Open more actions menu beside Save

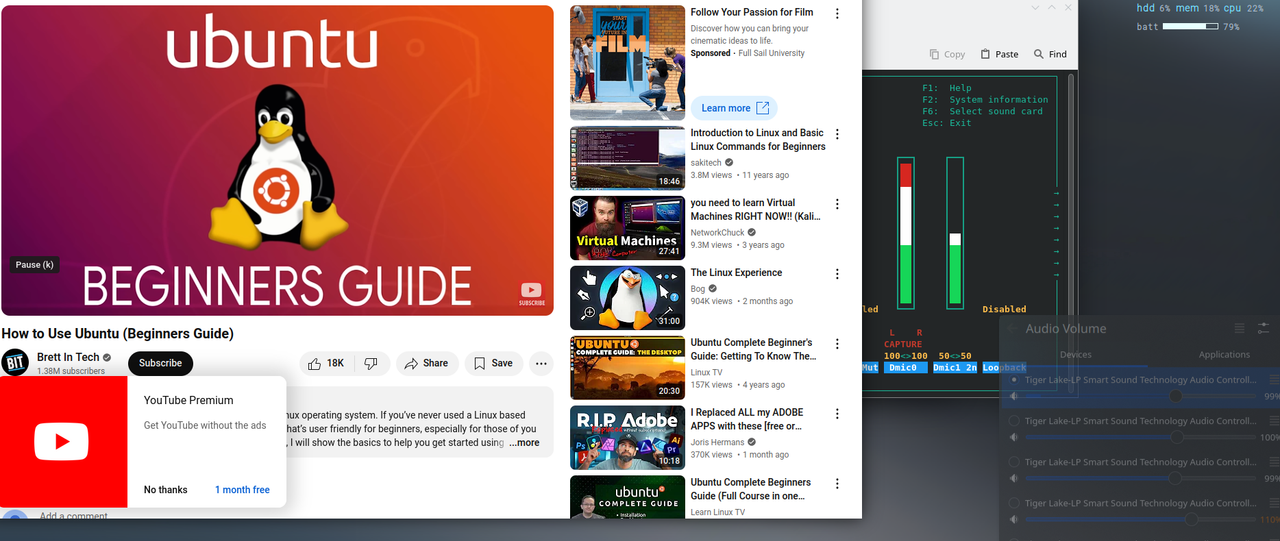point(541,363)
